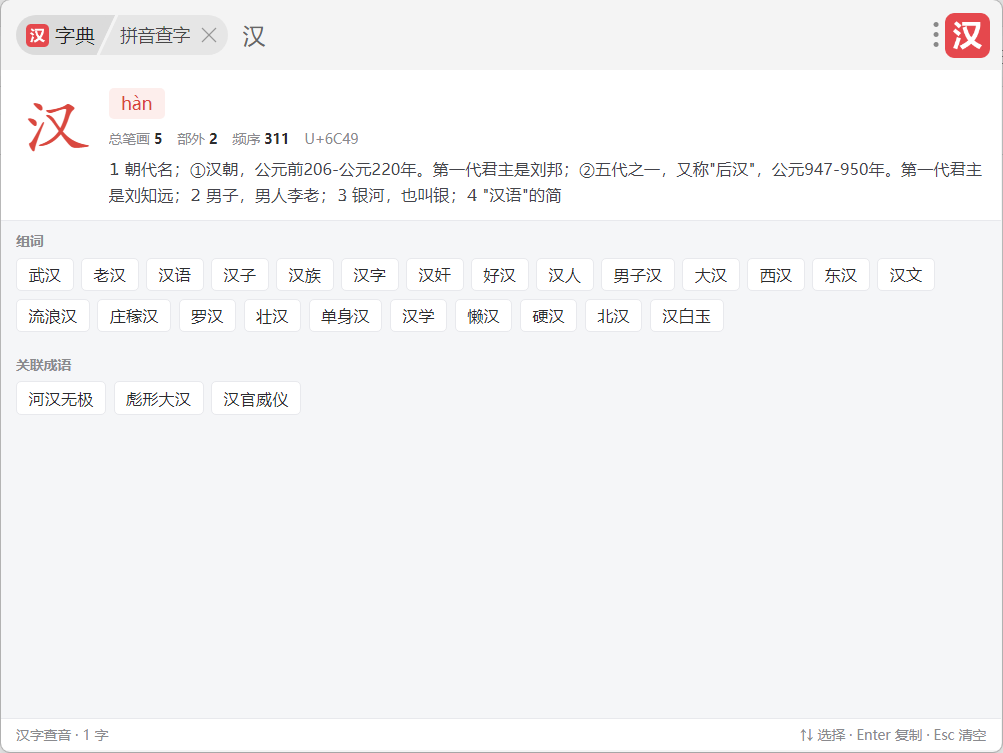This screenshot has width=1003, height=753.
Task: Click the 汉字查音 · 1 字 status text
Action: [63, 735]
